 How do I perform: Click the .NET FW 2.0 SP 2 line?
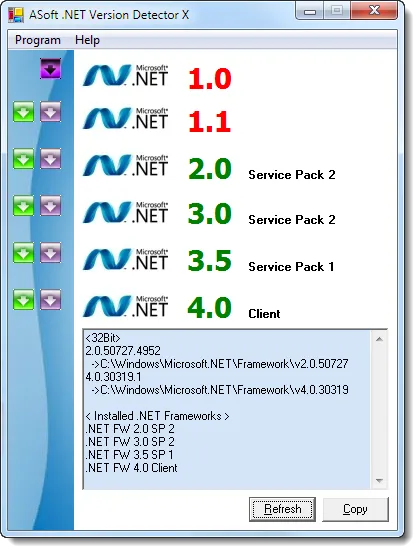pyautogui.click(x=130, y=429)
